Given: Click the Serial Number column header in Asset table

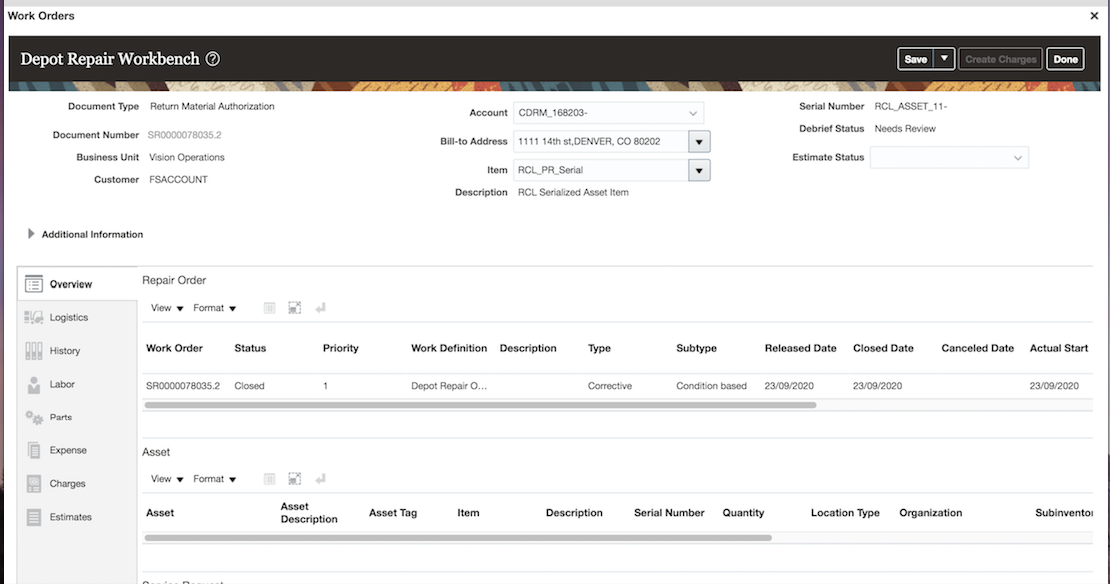Looking at the screenshot, I should [669, 513].
